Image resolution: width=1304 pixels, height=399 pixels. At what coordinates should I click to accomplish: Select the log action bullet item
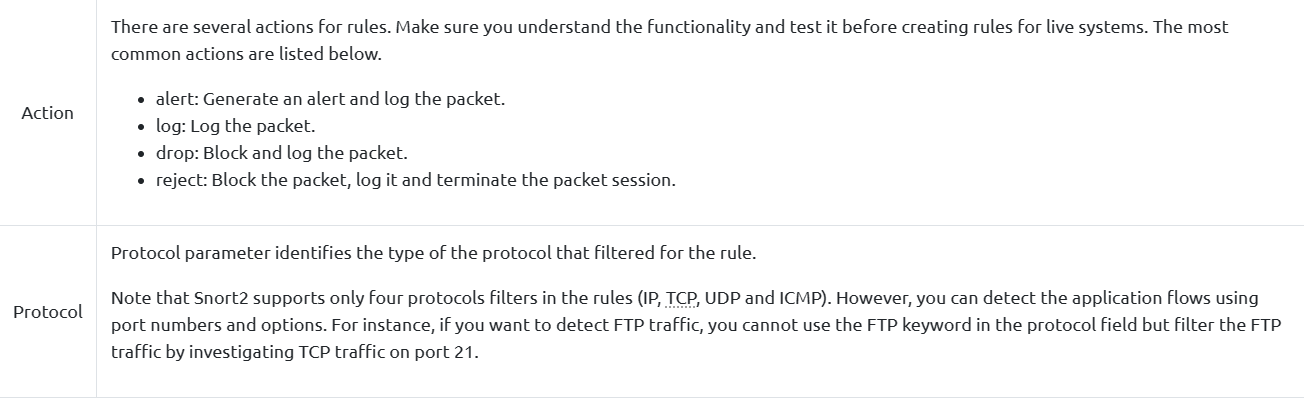point(235,126)
